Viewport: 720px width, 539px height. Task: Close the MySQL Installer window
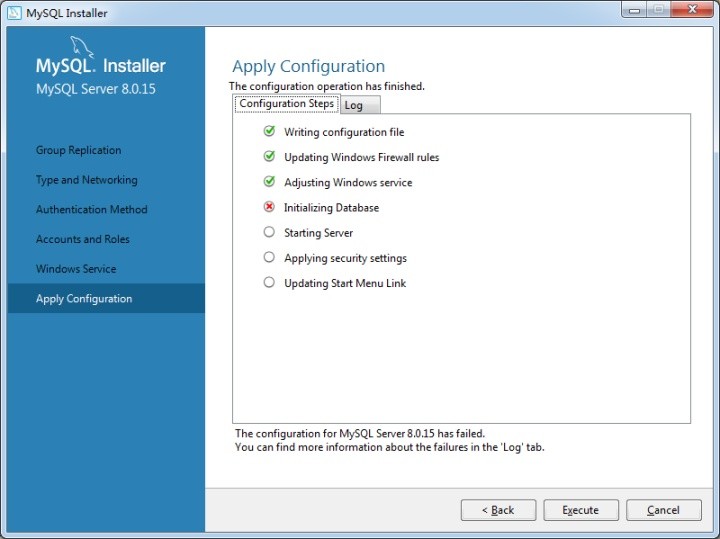pyautogui.click(x=692, y=10)
